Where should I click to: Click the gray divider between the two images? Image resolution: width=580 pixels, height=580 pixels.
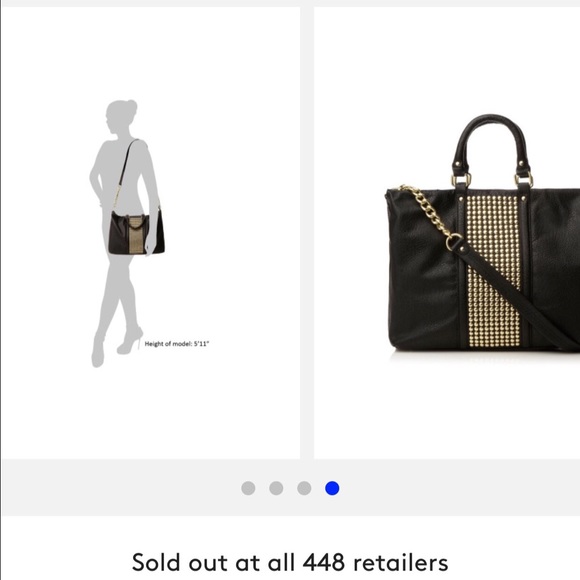[307, 233]
